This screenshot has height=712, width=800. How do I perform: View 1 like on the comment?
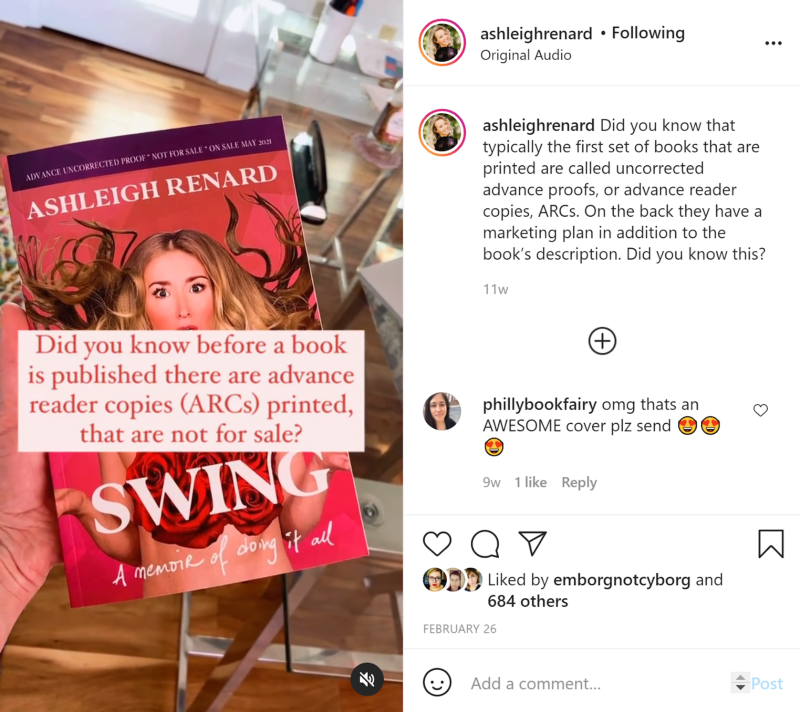tap(530, 482)
